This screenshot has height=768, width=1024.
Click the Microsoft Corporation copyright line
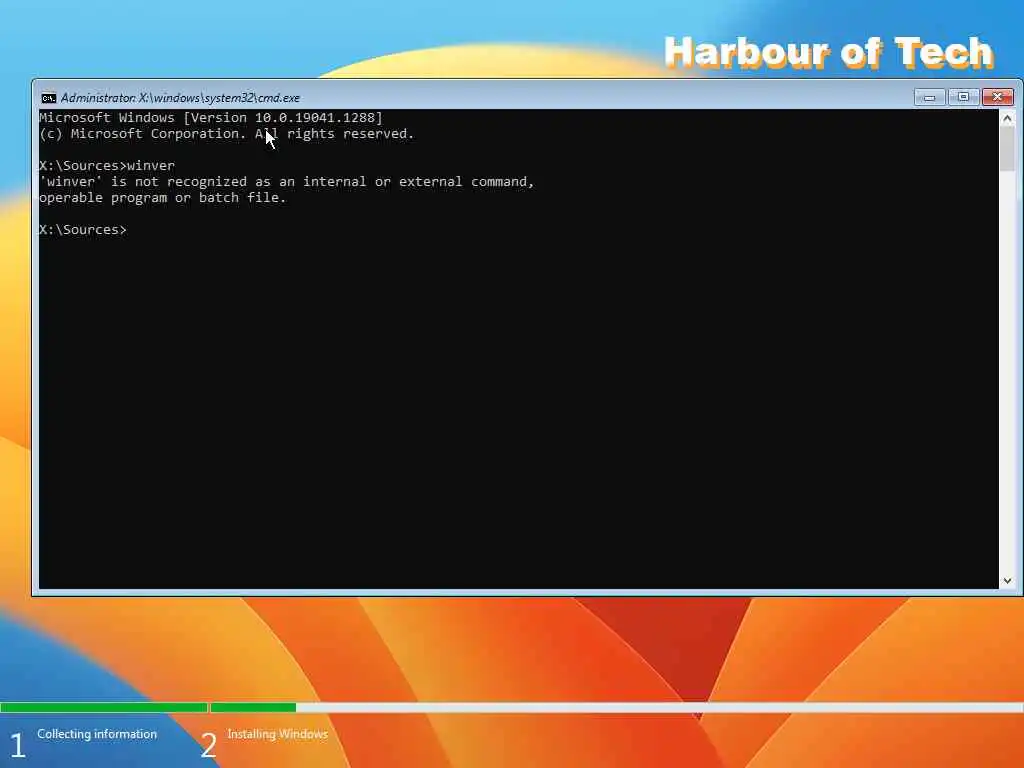(227, 134)
